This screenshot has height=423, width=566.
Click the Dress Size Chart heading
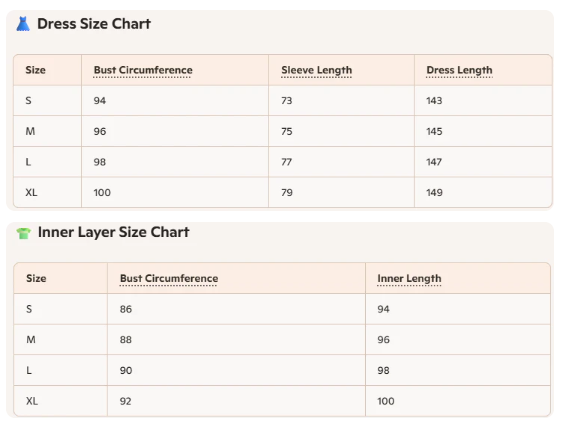pos(94,24)
